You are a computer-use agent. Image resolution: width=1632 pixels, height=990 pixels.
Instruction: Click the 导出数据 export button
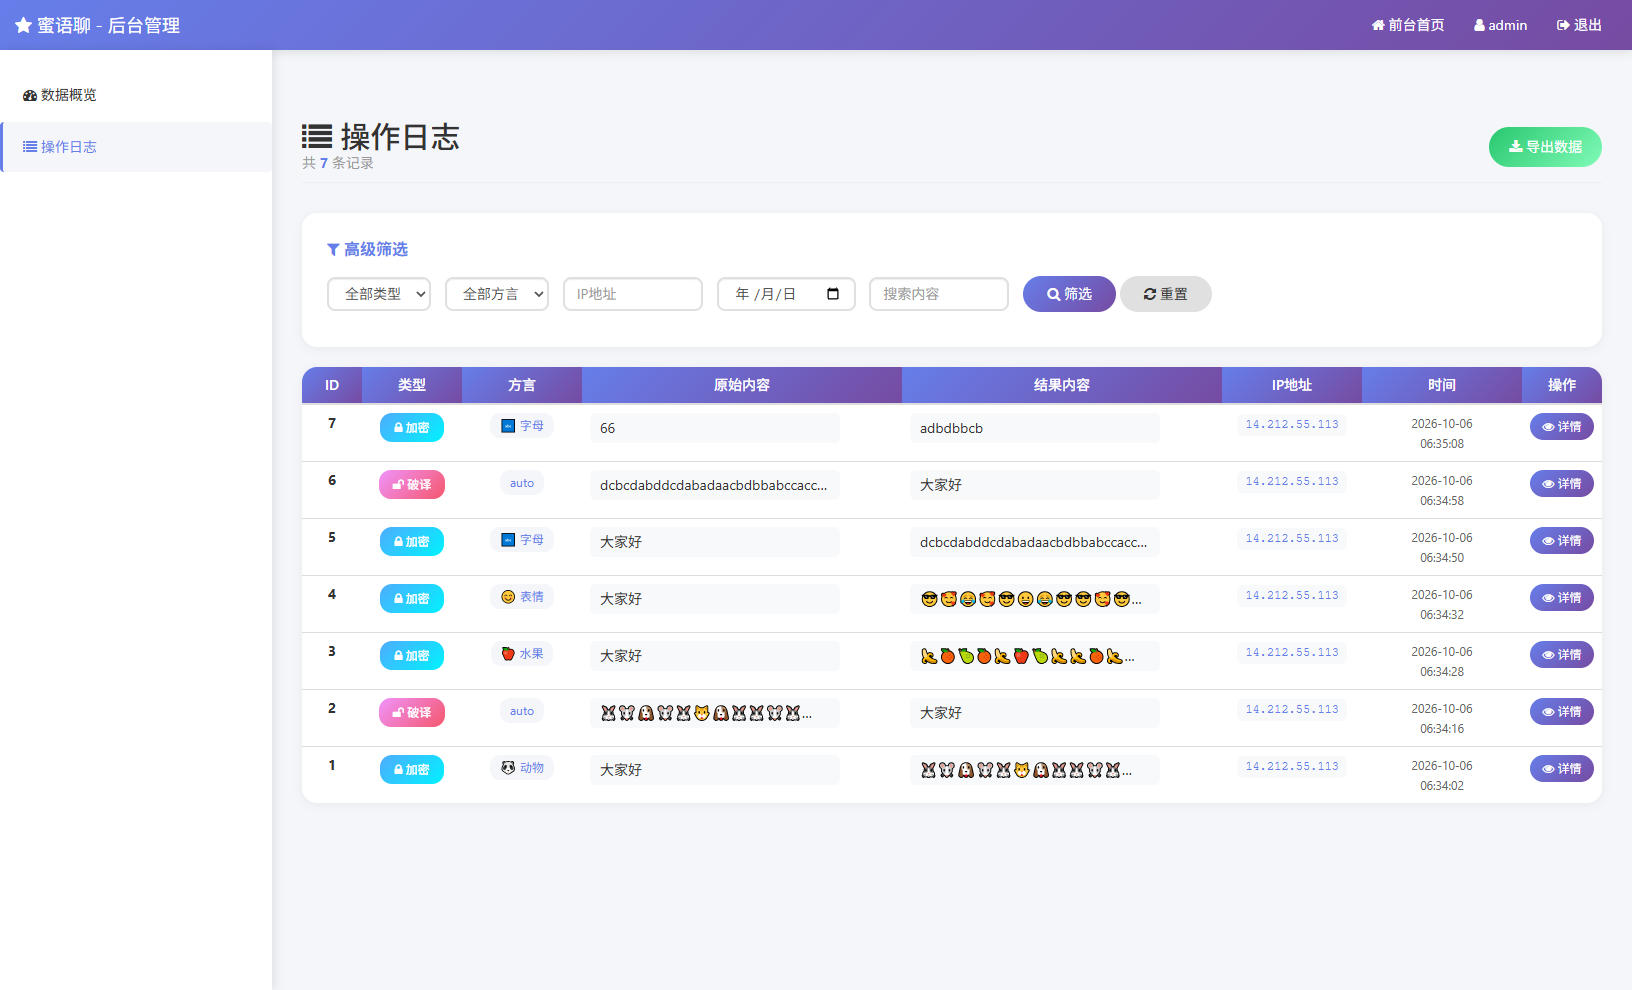[1545, 147]
